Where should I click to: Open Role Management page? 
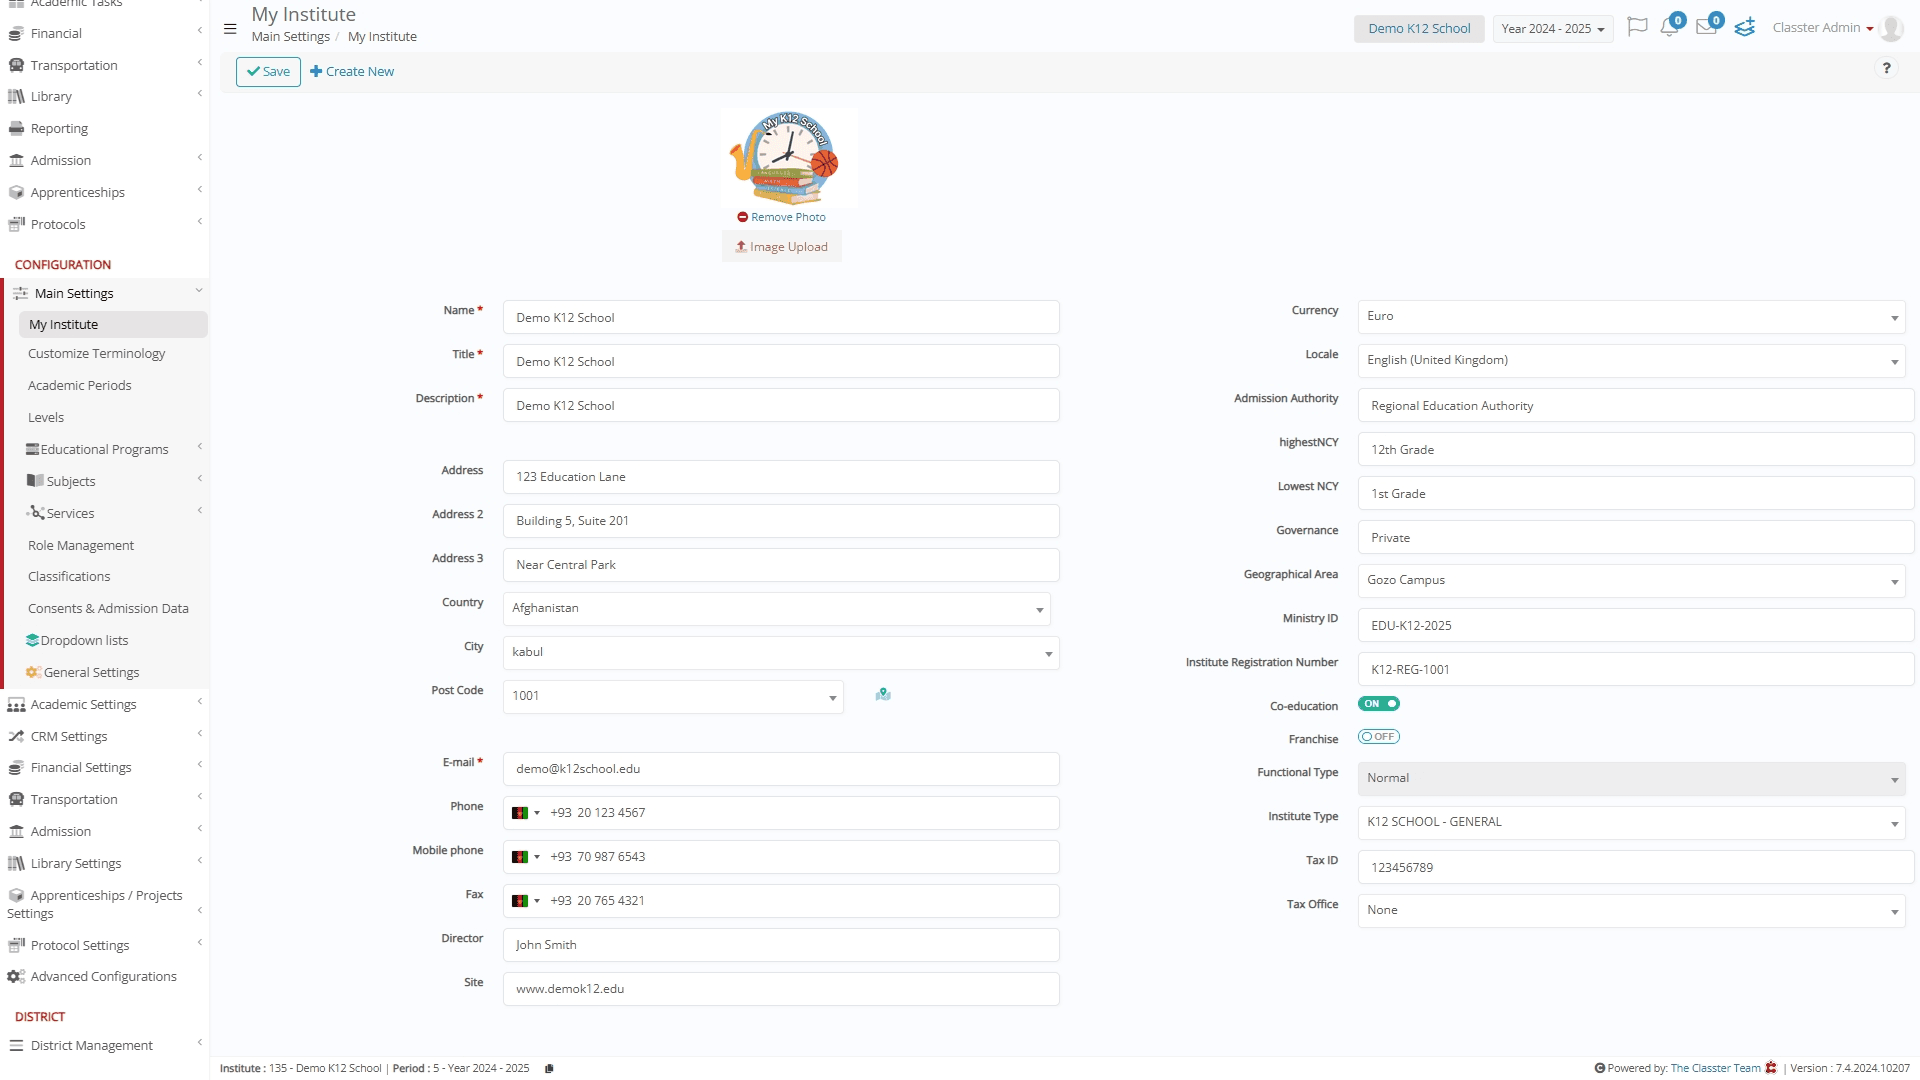(80, 546)
